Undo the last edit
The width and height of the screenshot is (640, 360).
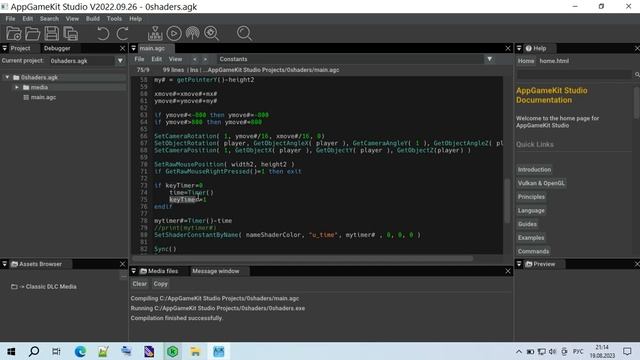point(103,33)
